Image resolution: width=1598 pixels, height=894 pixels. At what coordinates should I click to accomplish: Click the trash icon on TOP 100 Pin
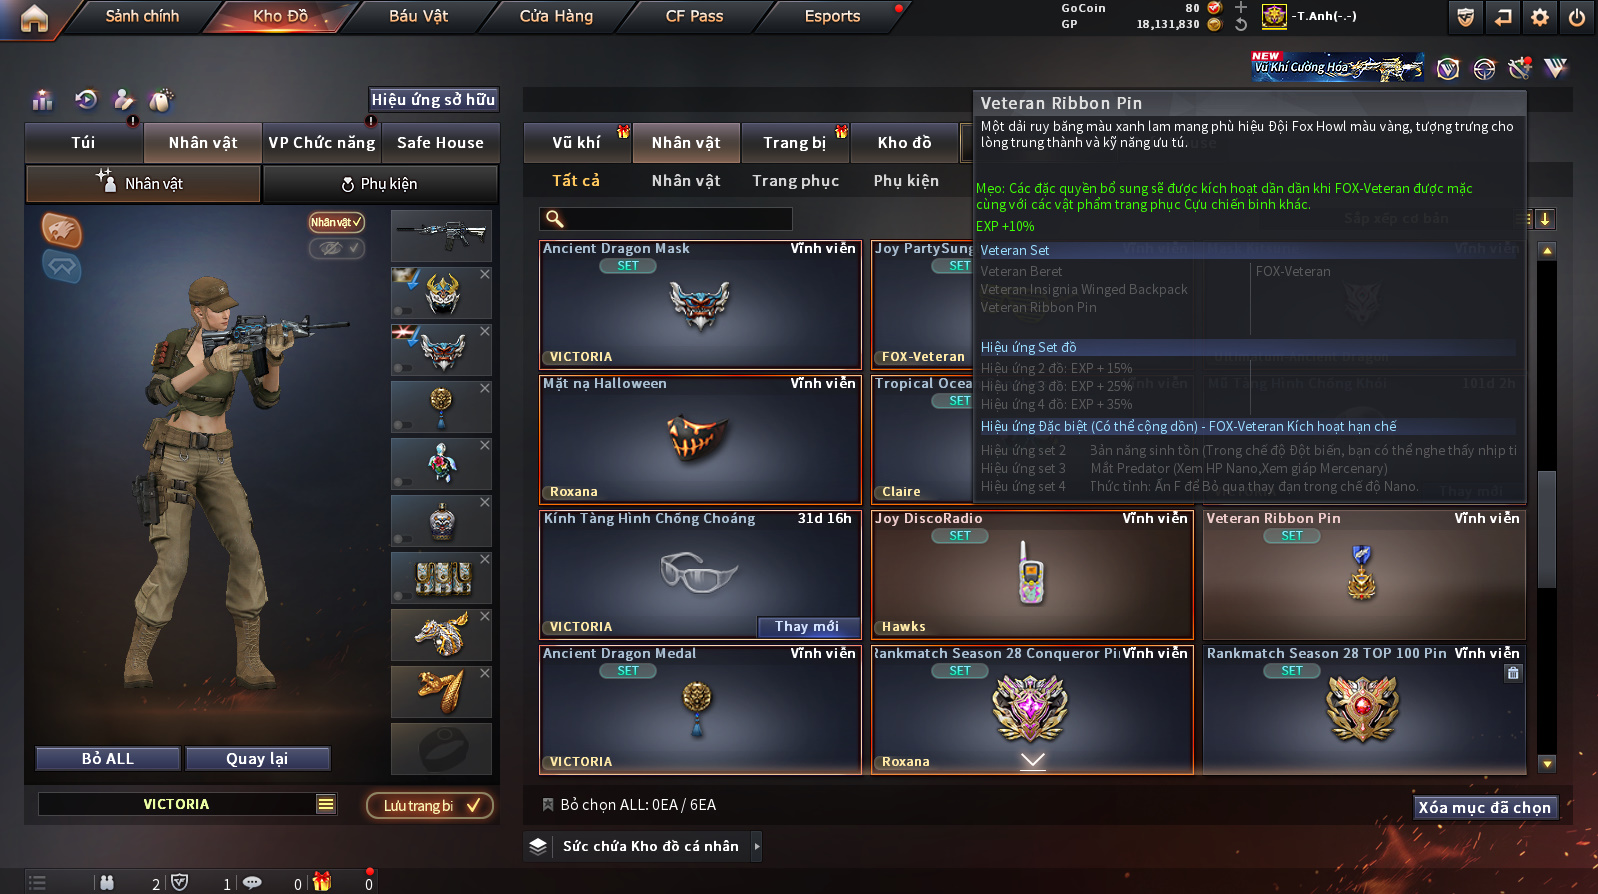[x=1513, y=673]
